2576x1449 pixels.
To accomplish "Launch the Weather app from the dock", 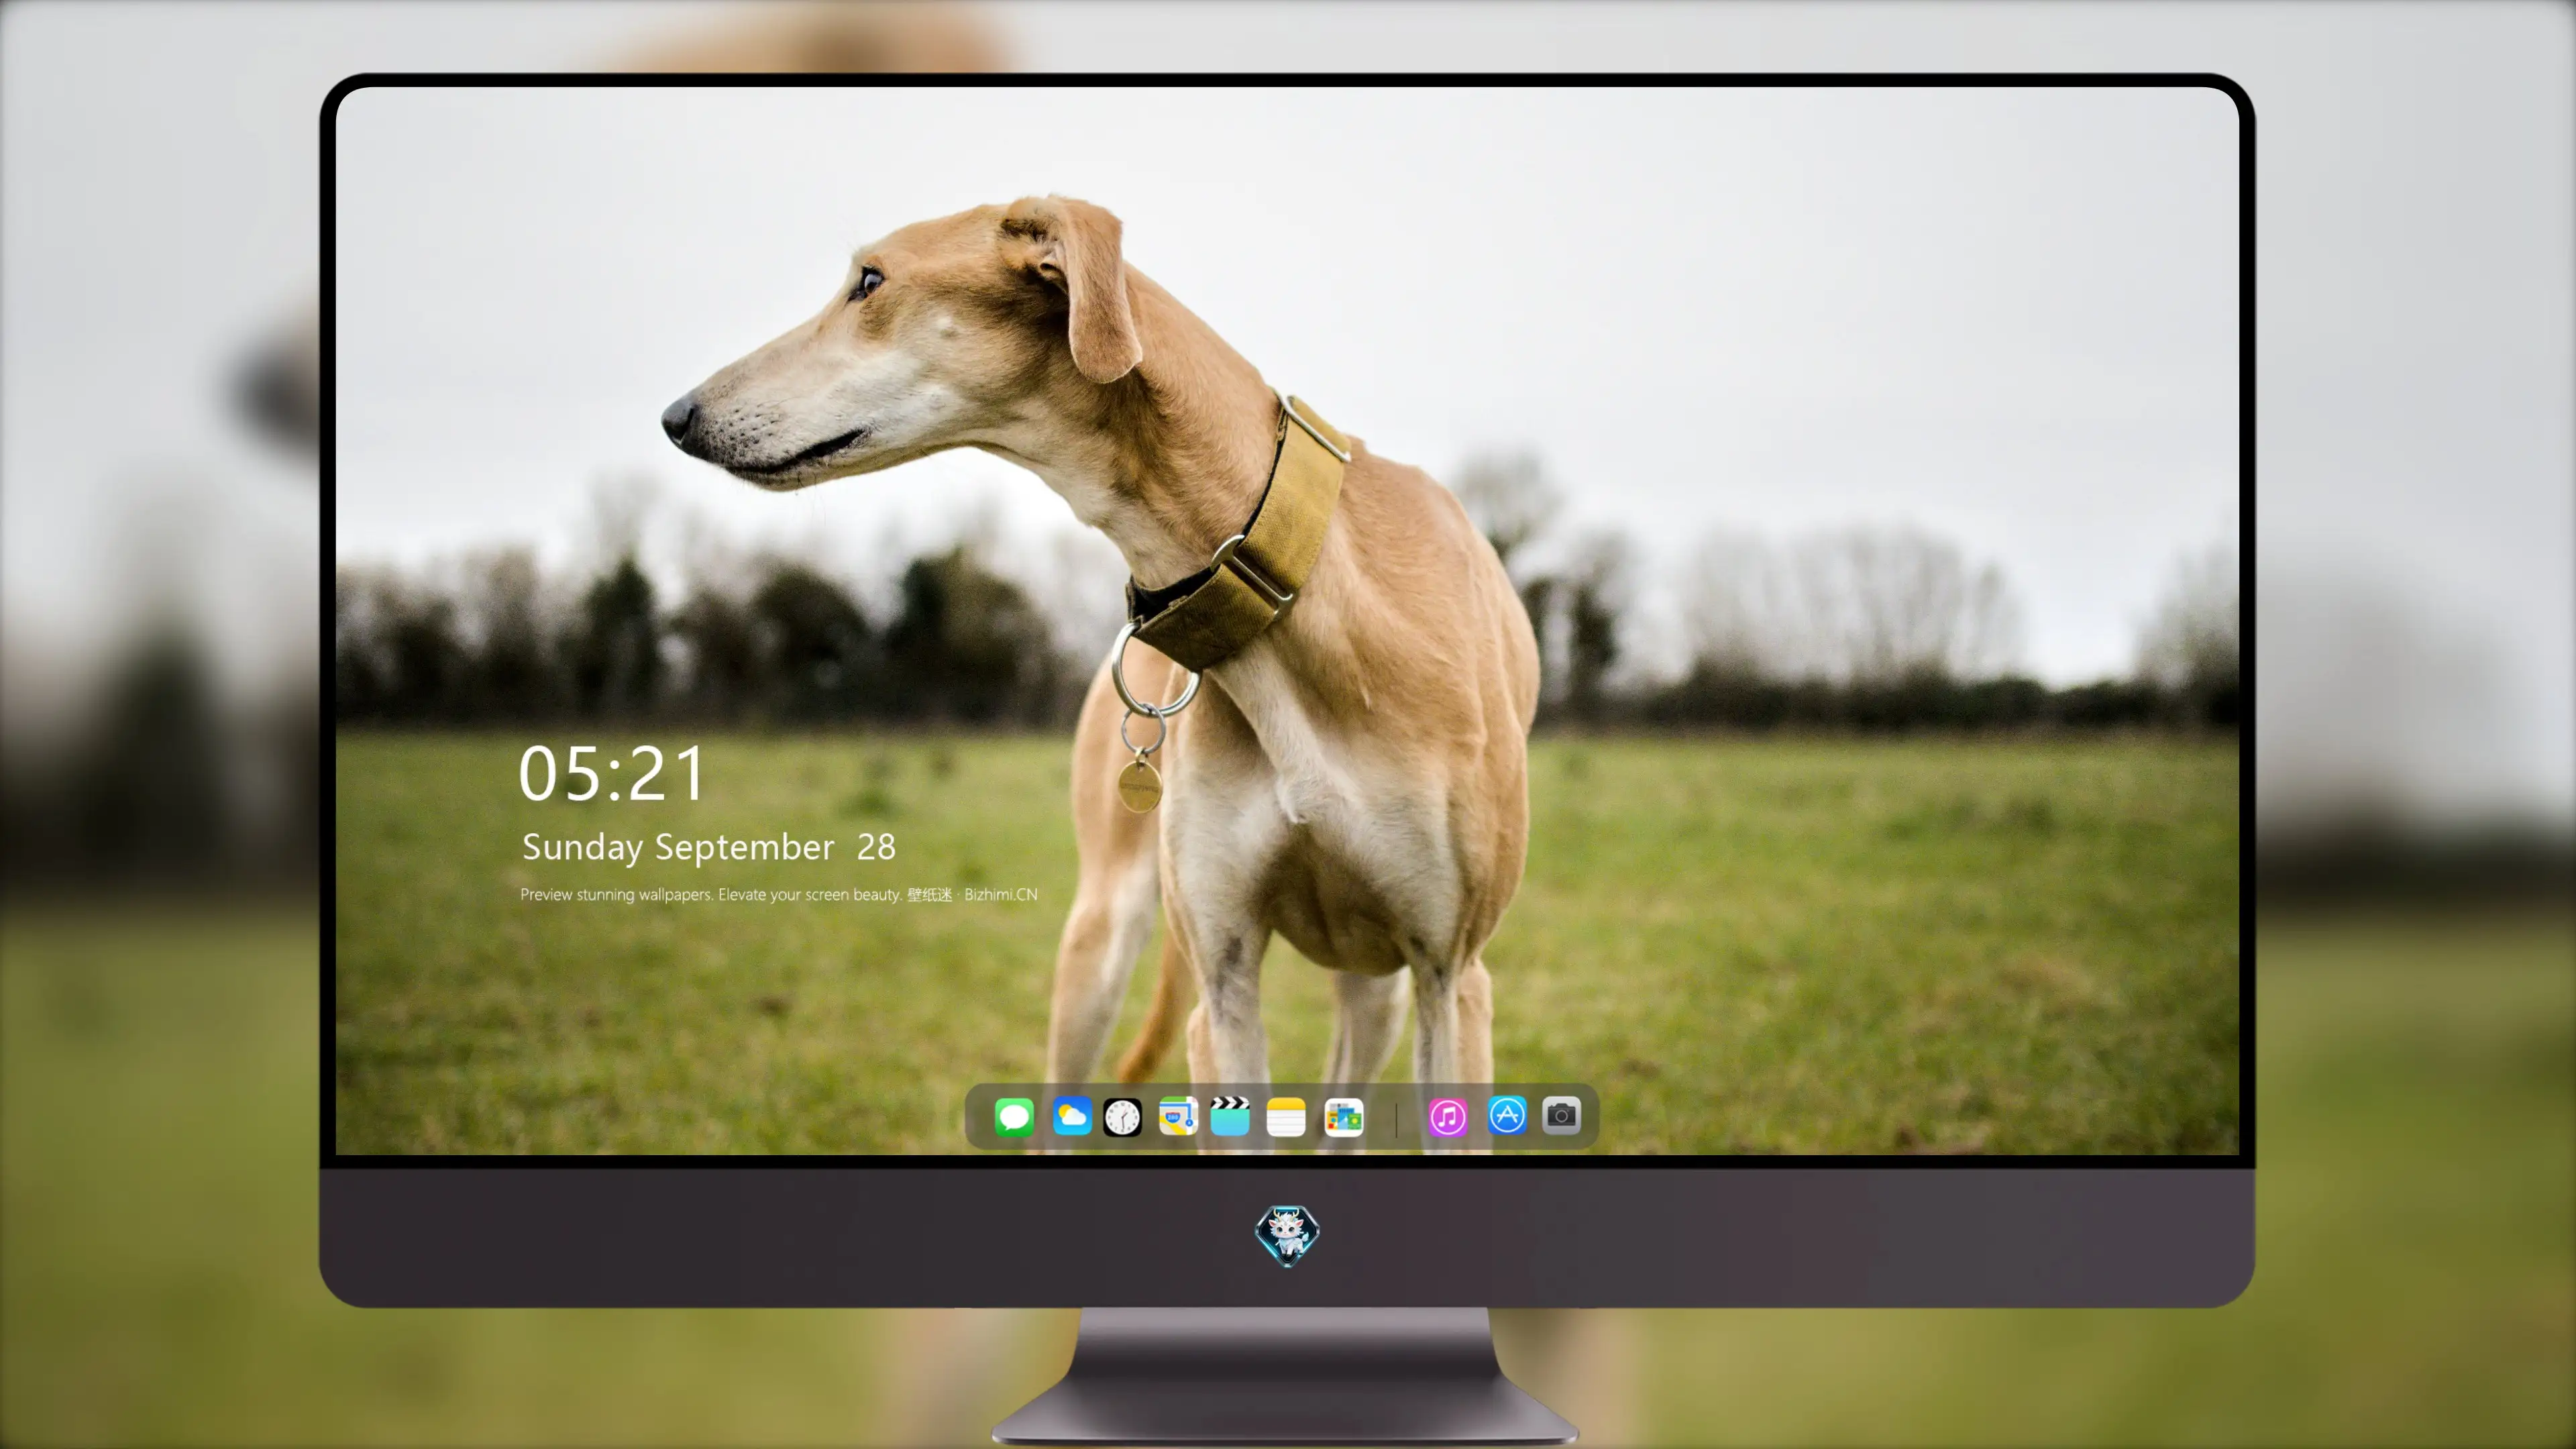I will pyautogui.click(x=1072, y=1117).
